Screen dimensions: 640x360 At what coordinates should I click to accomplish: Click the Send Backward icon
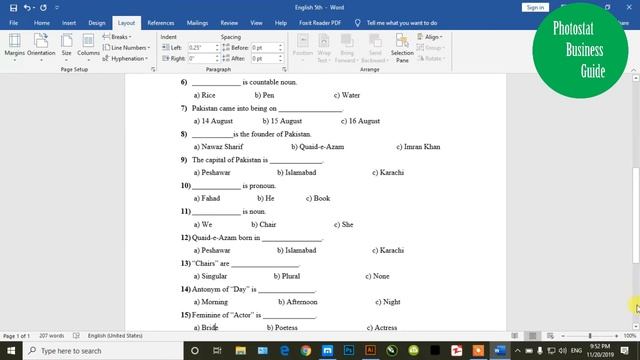[375, 47]
